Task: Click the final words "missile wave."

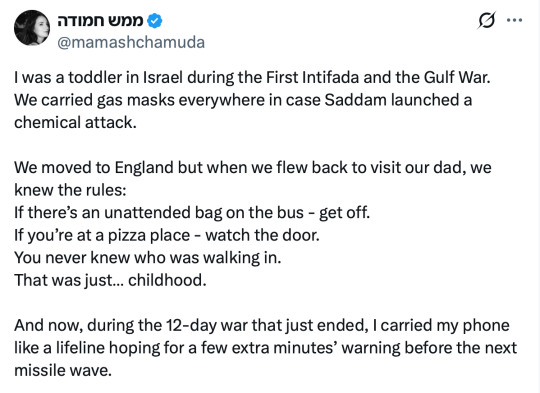Action: (x=63, y=371)
